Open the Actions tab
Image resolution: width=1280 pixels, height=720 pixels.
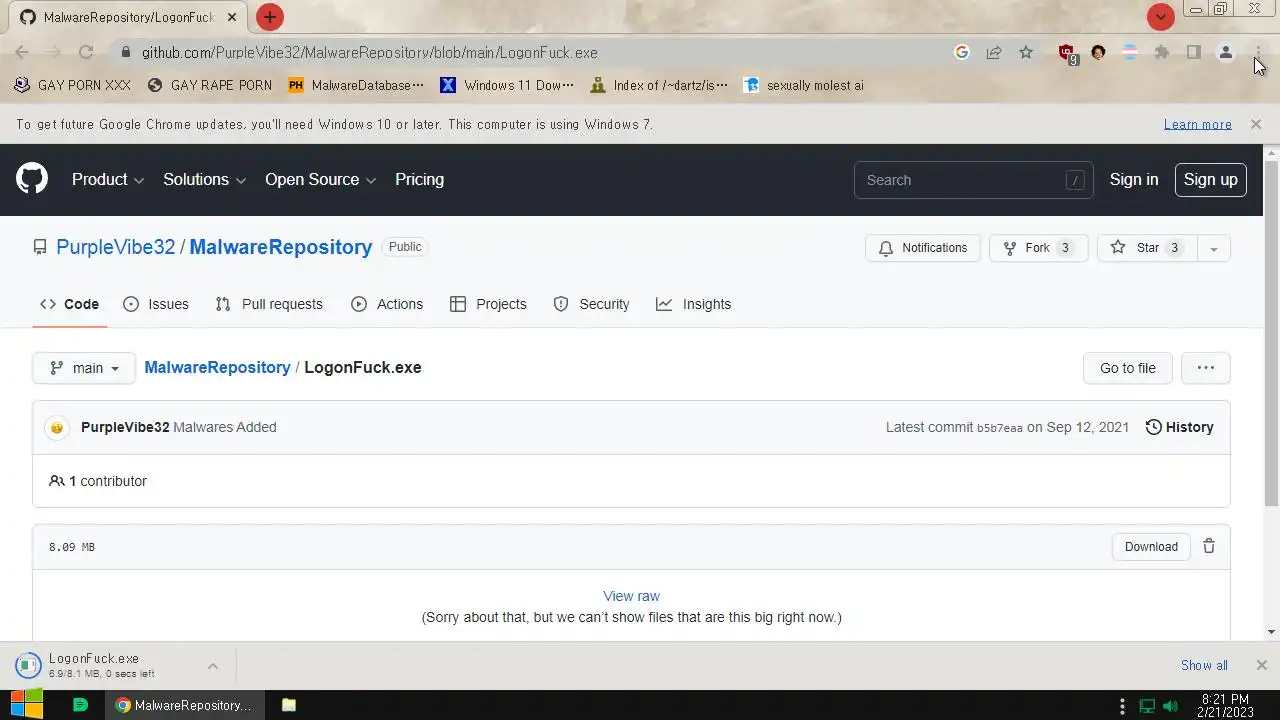[x=387, y=304]
